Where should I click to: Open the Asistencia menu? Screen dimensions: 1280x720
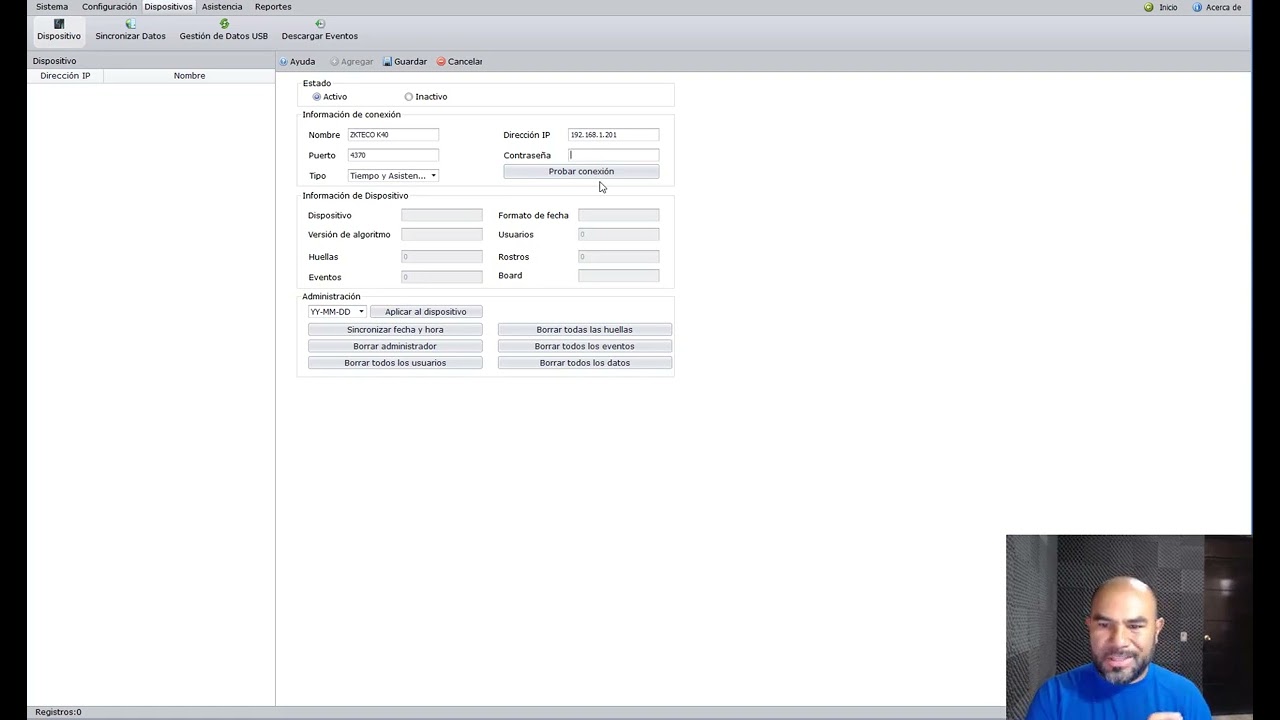222,7
